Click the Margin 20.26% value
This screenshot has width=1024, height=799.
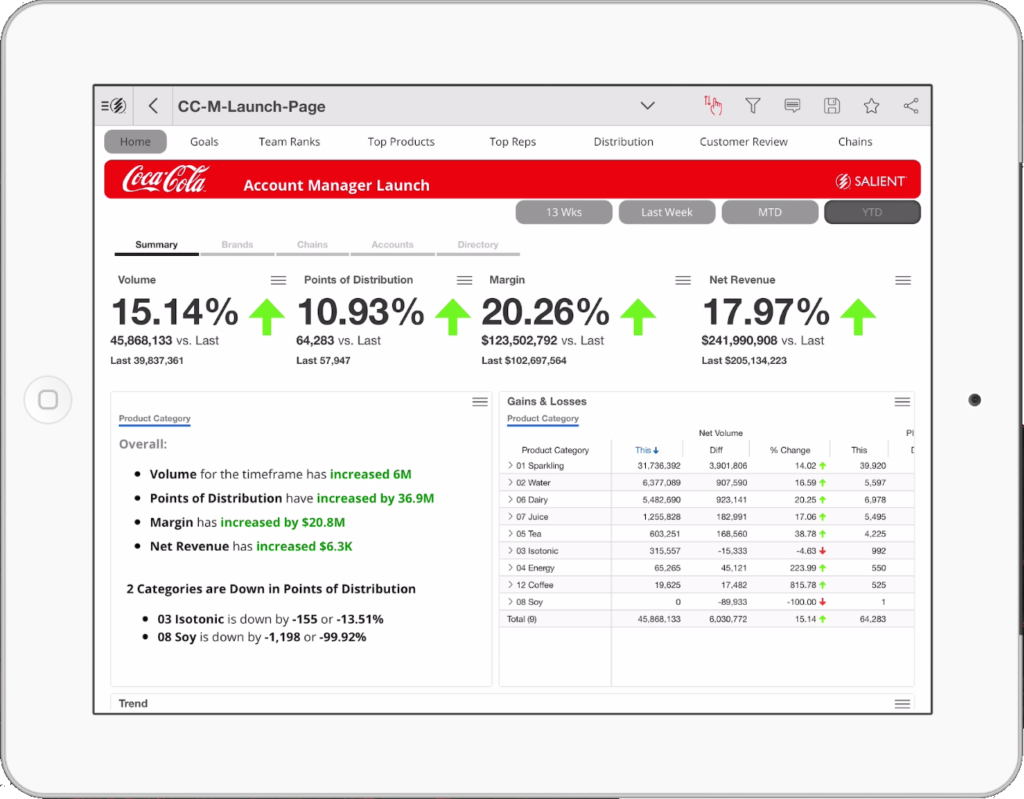point(545,312)
